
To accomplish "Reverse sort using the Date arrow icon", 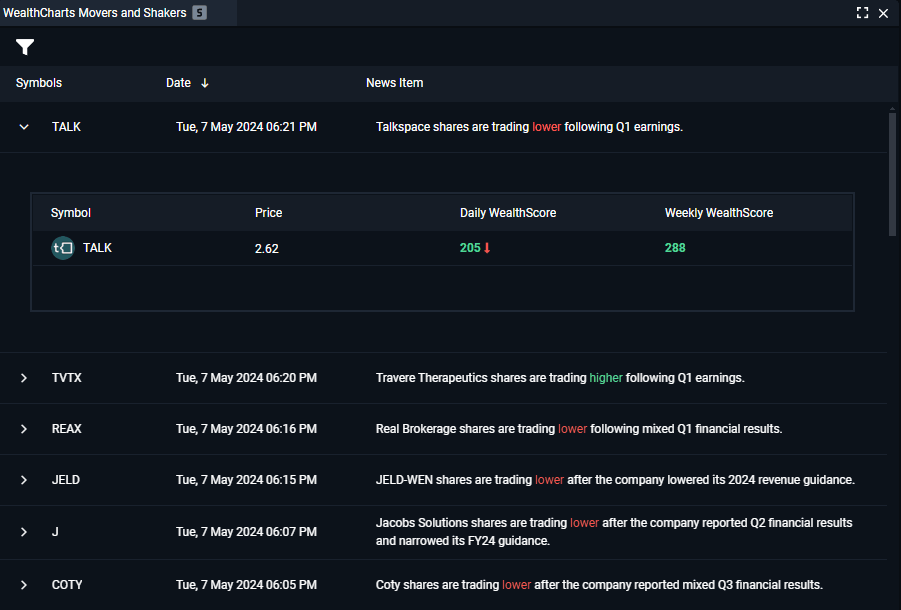I will [x=205, y=83].
